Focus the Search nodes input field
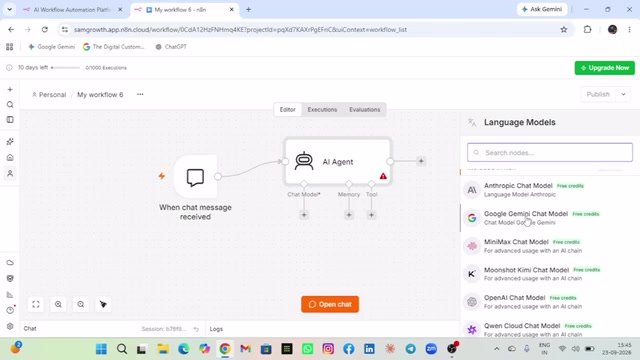Screen dimensions: 640x360 click(x=550, y=153)
